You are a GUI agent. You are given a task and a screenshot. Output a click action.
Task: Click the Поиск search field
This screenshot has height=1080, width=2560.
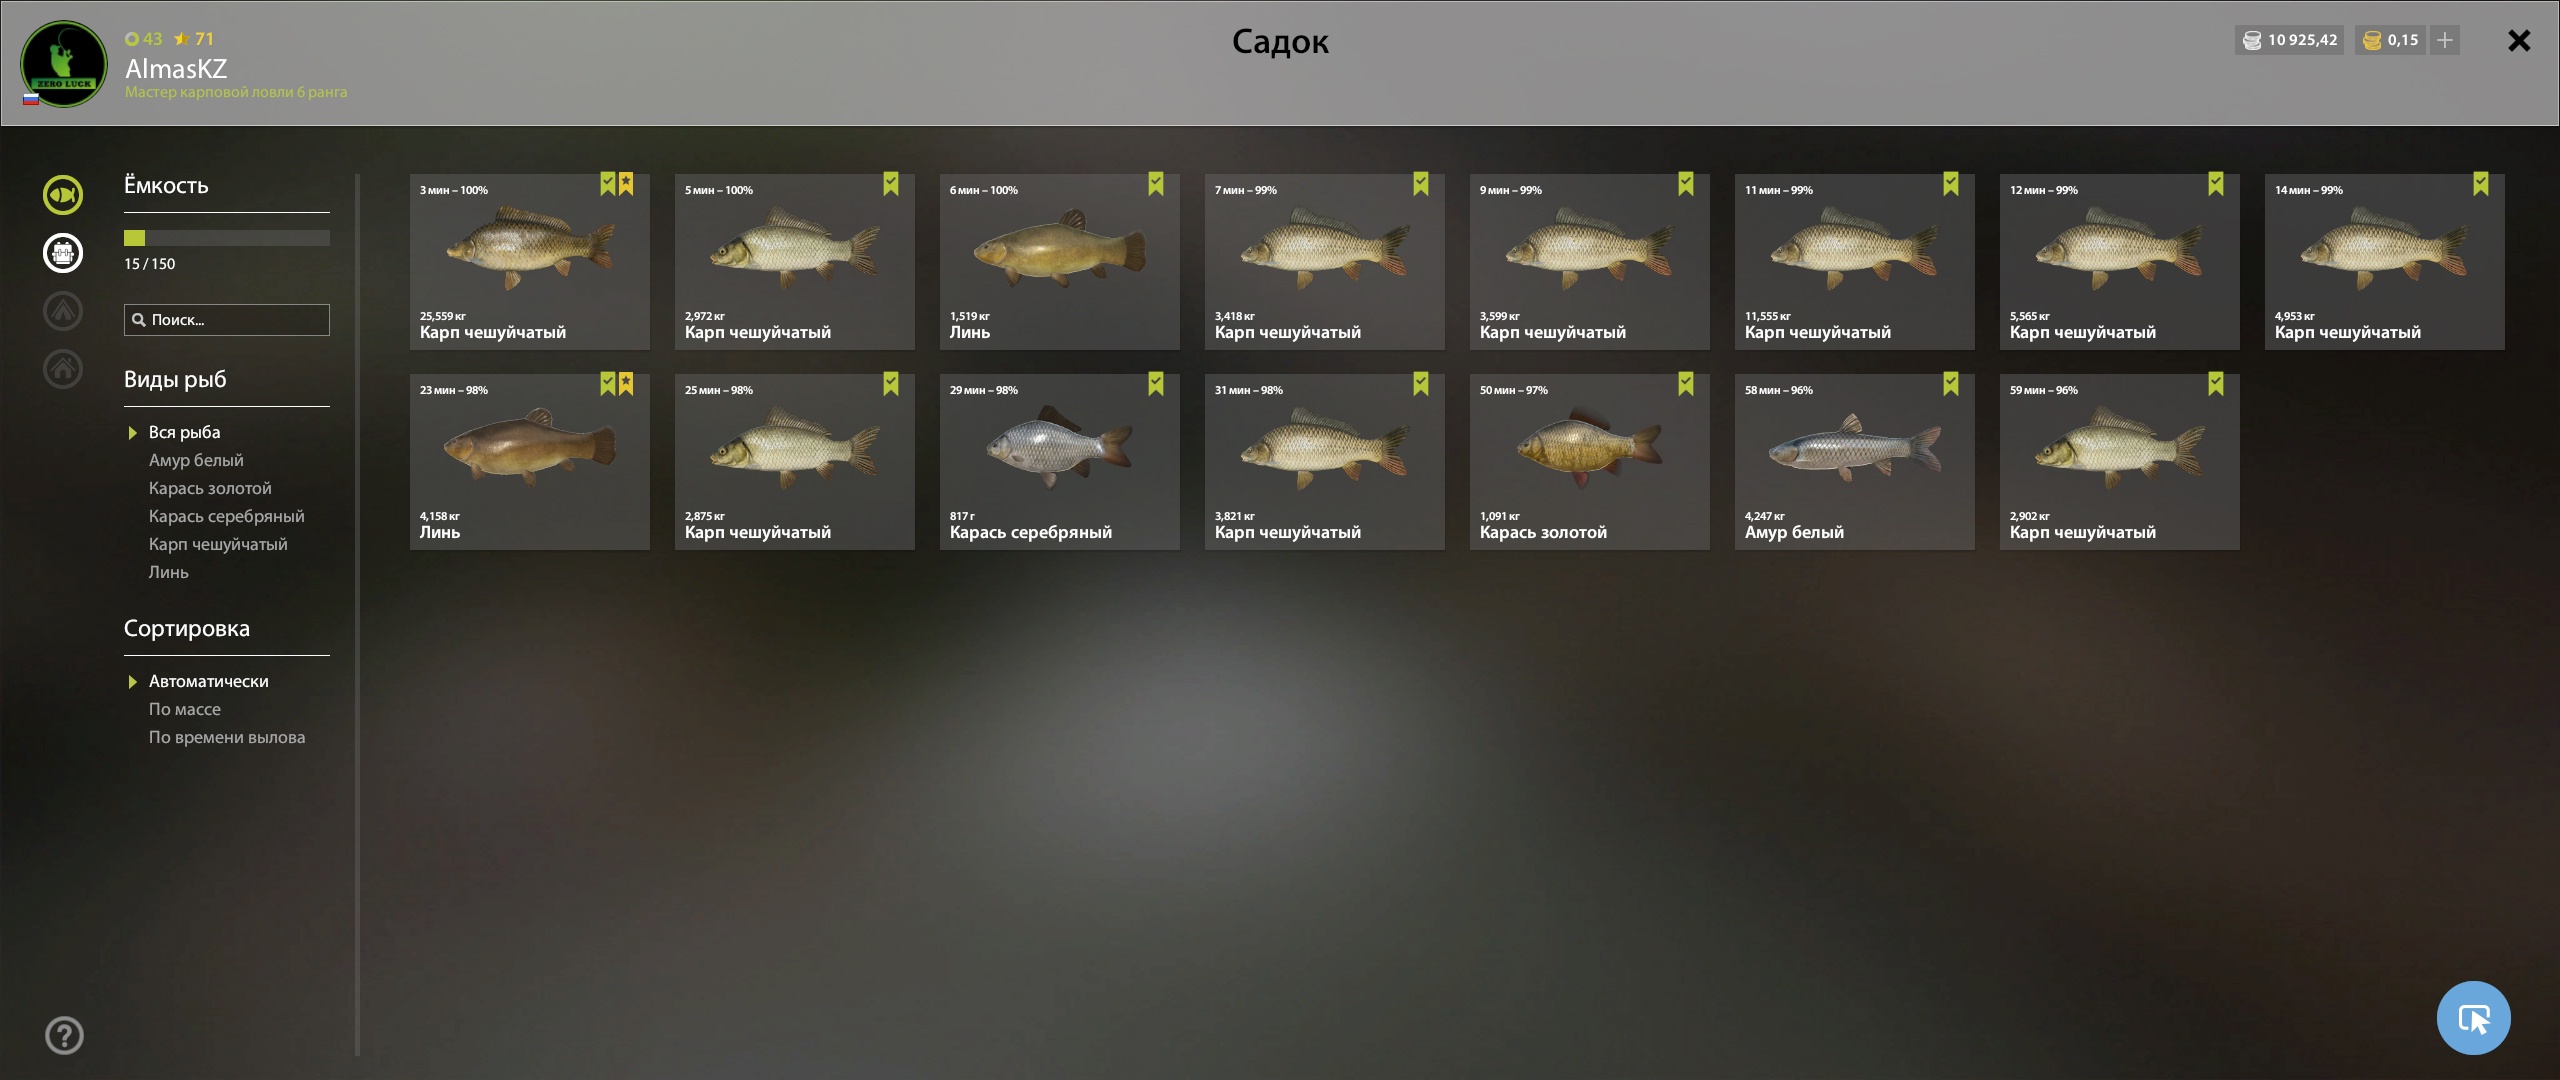[227, 320]
